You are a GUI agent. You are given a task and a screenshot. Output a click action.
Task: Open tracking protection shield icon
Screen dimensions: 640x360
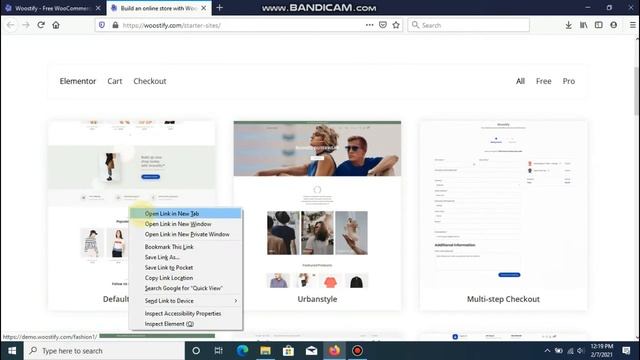[102, 25]
